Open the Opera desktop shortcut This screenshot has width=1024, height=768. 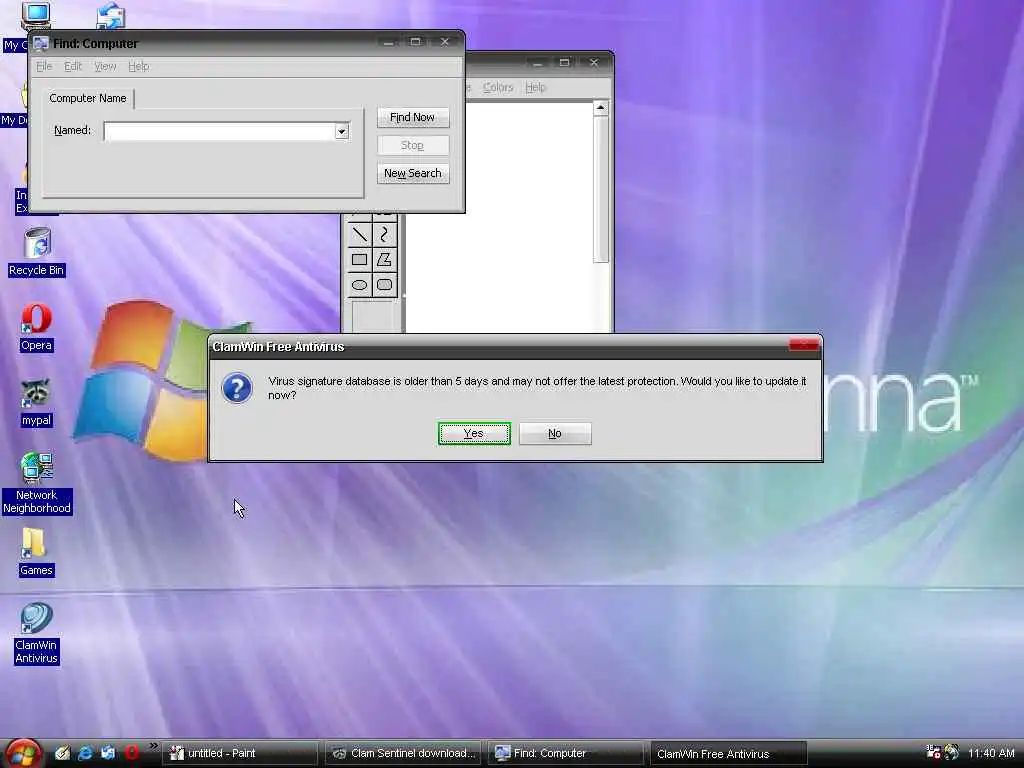coord(36,328)
